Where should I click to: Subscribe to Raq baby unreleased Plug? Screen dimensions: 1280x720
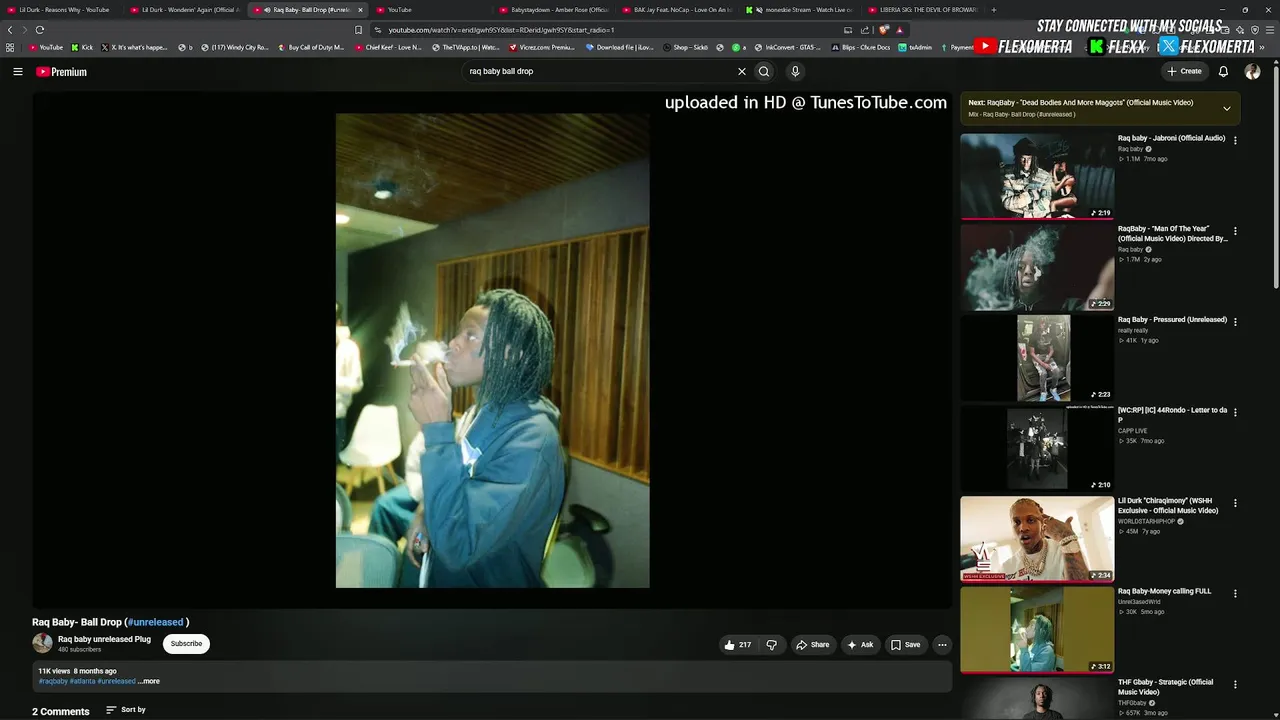coord(186,644)
